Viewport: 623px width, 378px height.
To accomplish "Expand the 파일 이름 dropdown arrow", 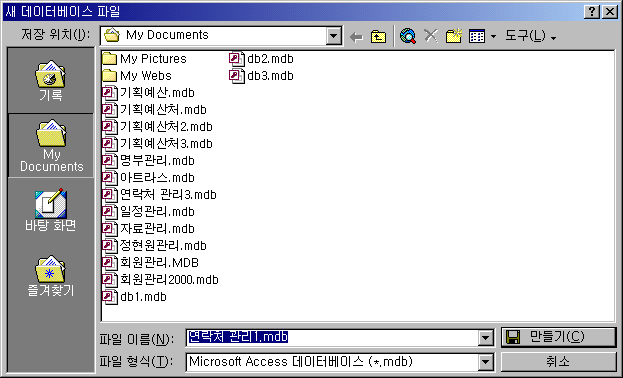I will pyautogui.click(x=486, y=338).
